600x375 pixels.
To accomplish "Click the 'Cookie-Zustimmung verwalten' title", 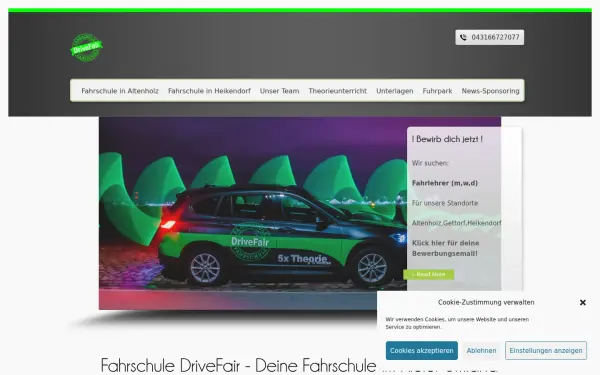I will (486, 302).
